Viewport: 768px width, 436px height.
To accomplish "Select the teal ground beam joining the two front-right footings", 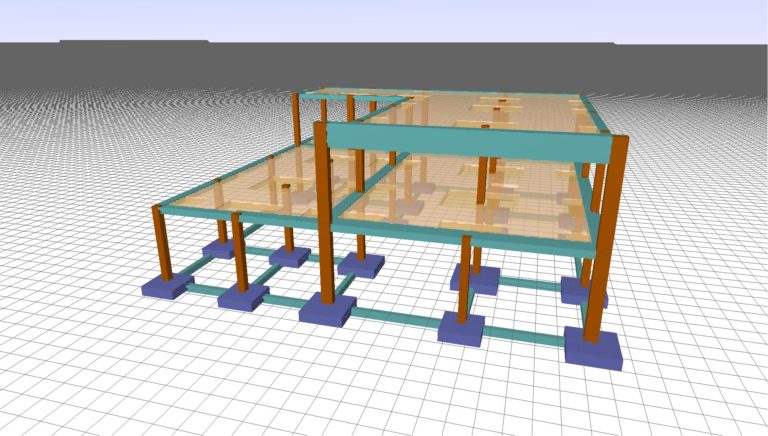I will pyautogui.click(x=524, y=336).
